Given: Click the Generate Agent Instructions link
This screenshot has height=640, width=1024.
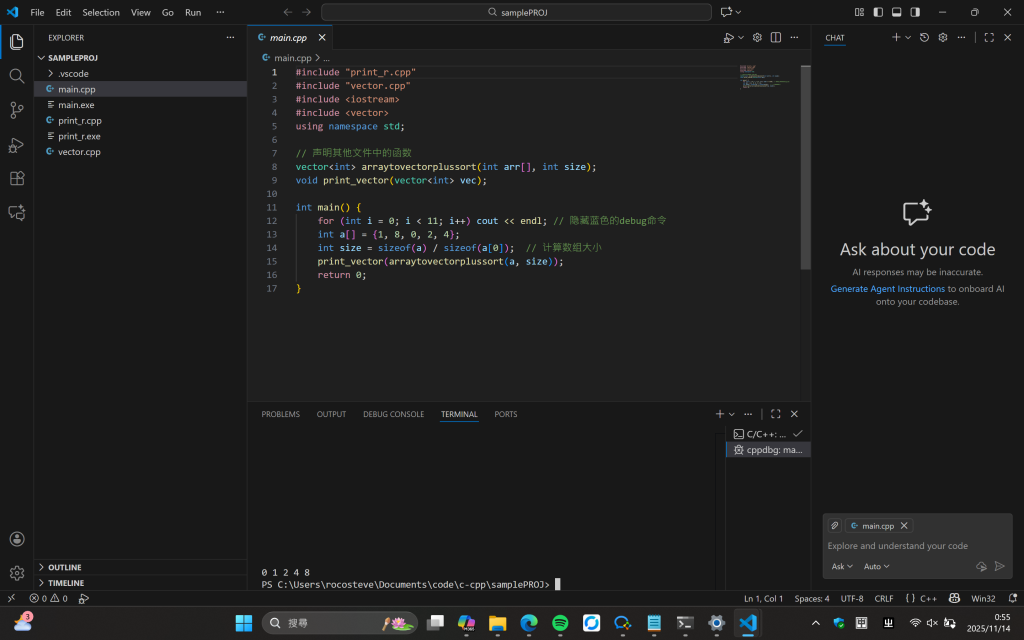Looking at the screenshot, I should pyautogui.click(x=888, y=288).
